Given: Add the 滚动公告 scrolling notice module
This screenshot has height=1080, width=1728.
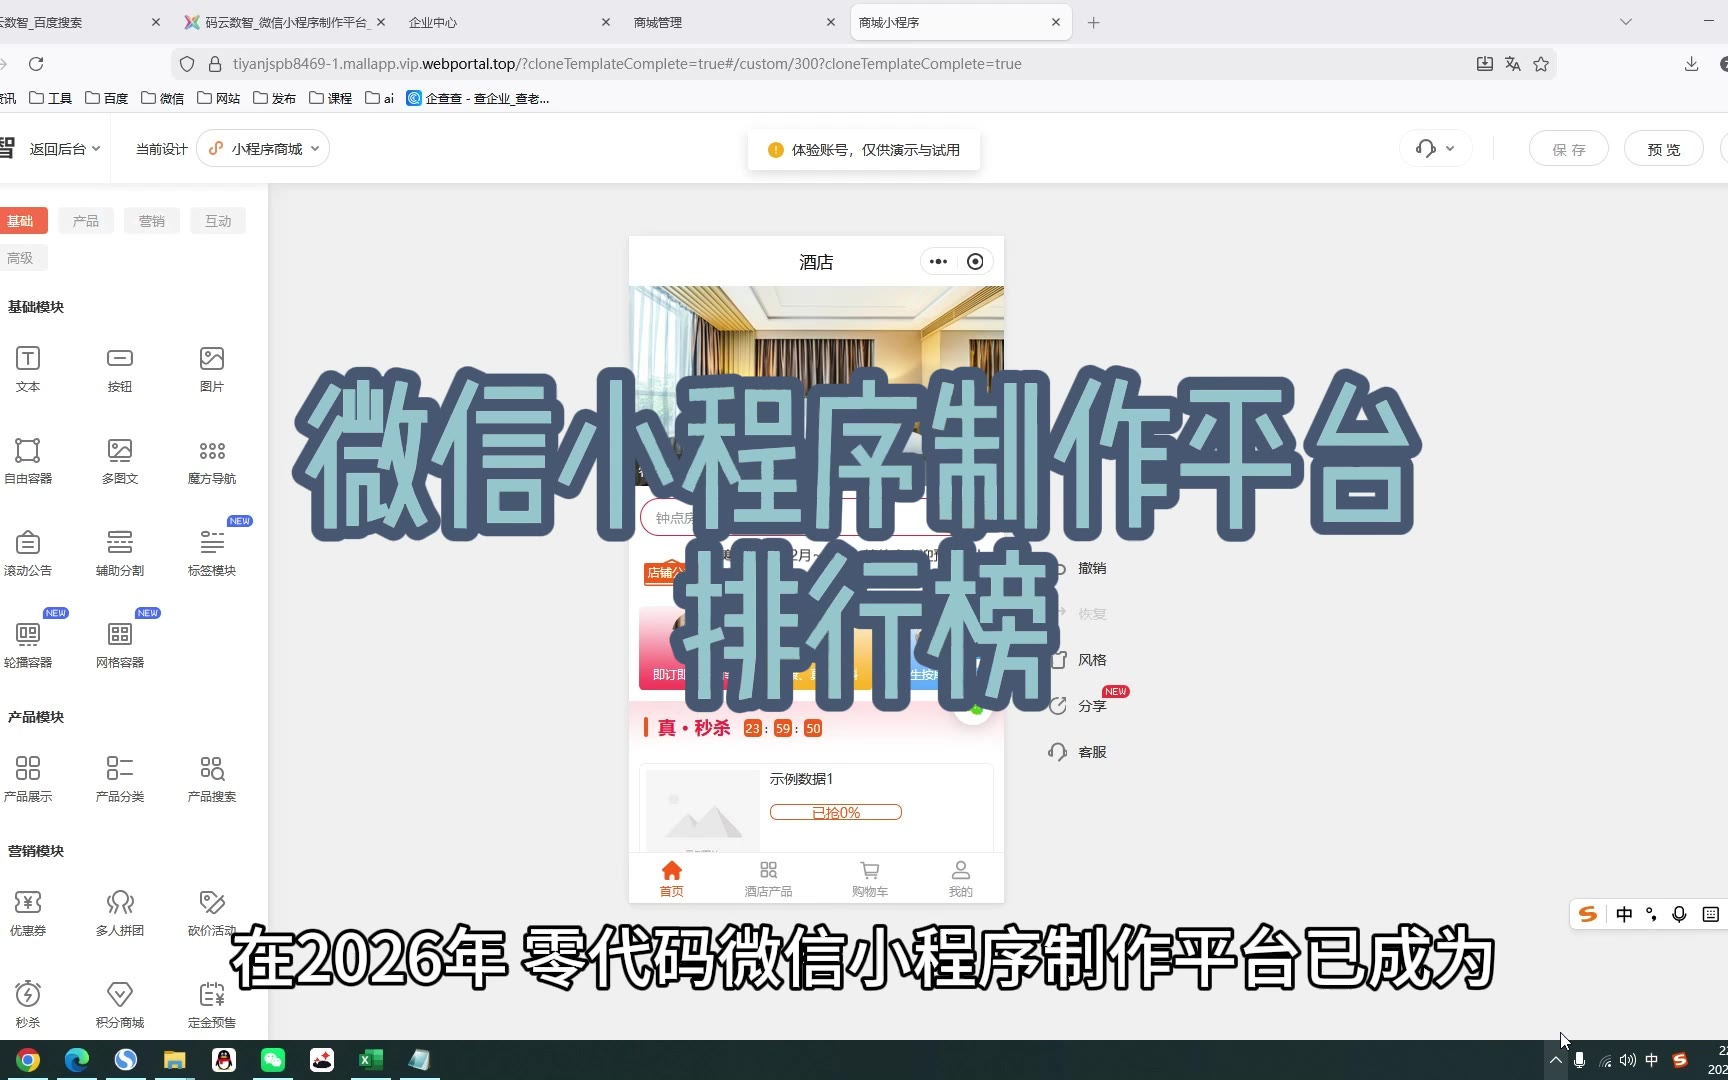Looking at the screenshot, I should pos(28,553).
